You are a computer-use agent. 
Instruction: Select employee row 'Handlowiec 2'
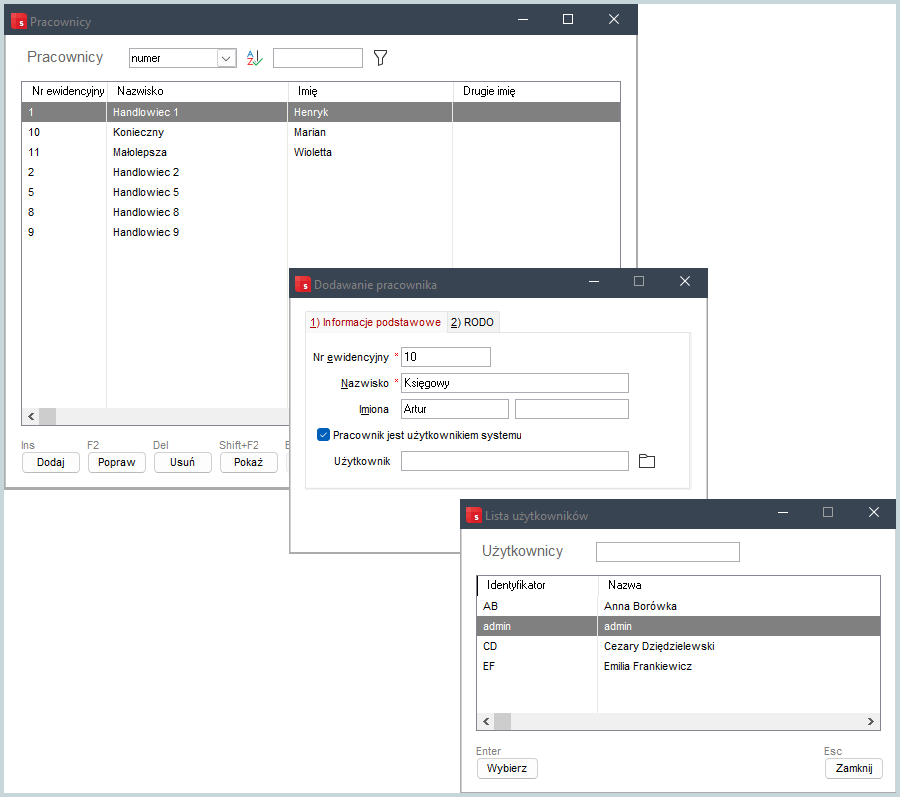321,172
